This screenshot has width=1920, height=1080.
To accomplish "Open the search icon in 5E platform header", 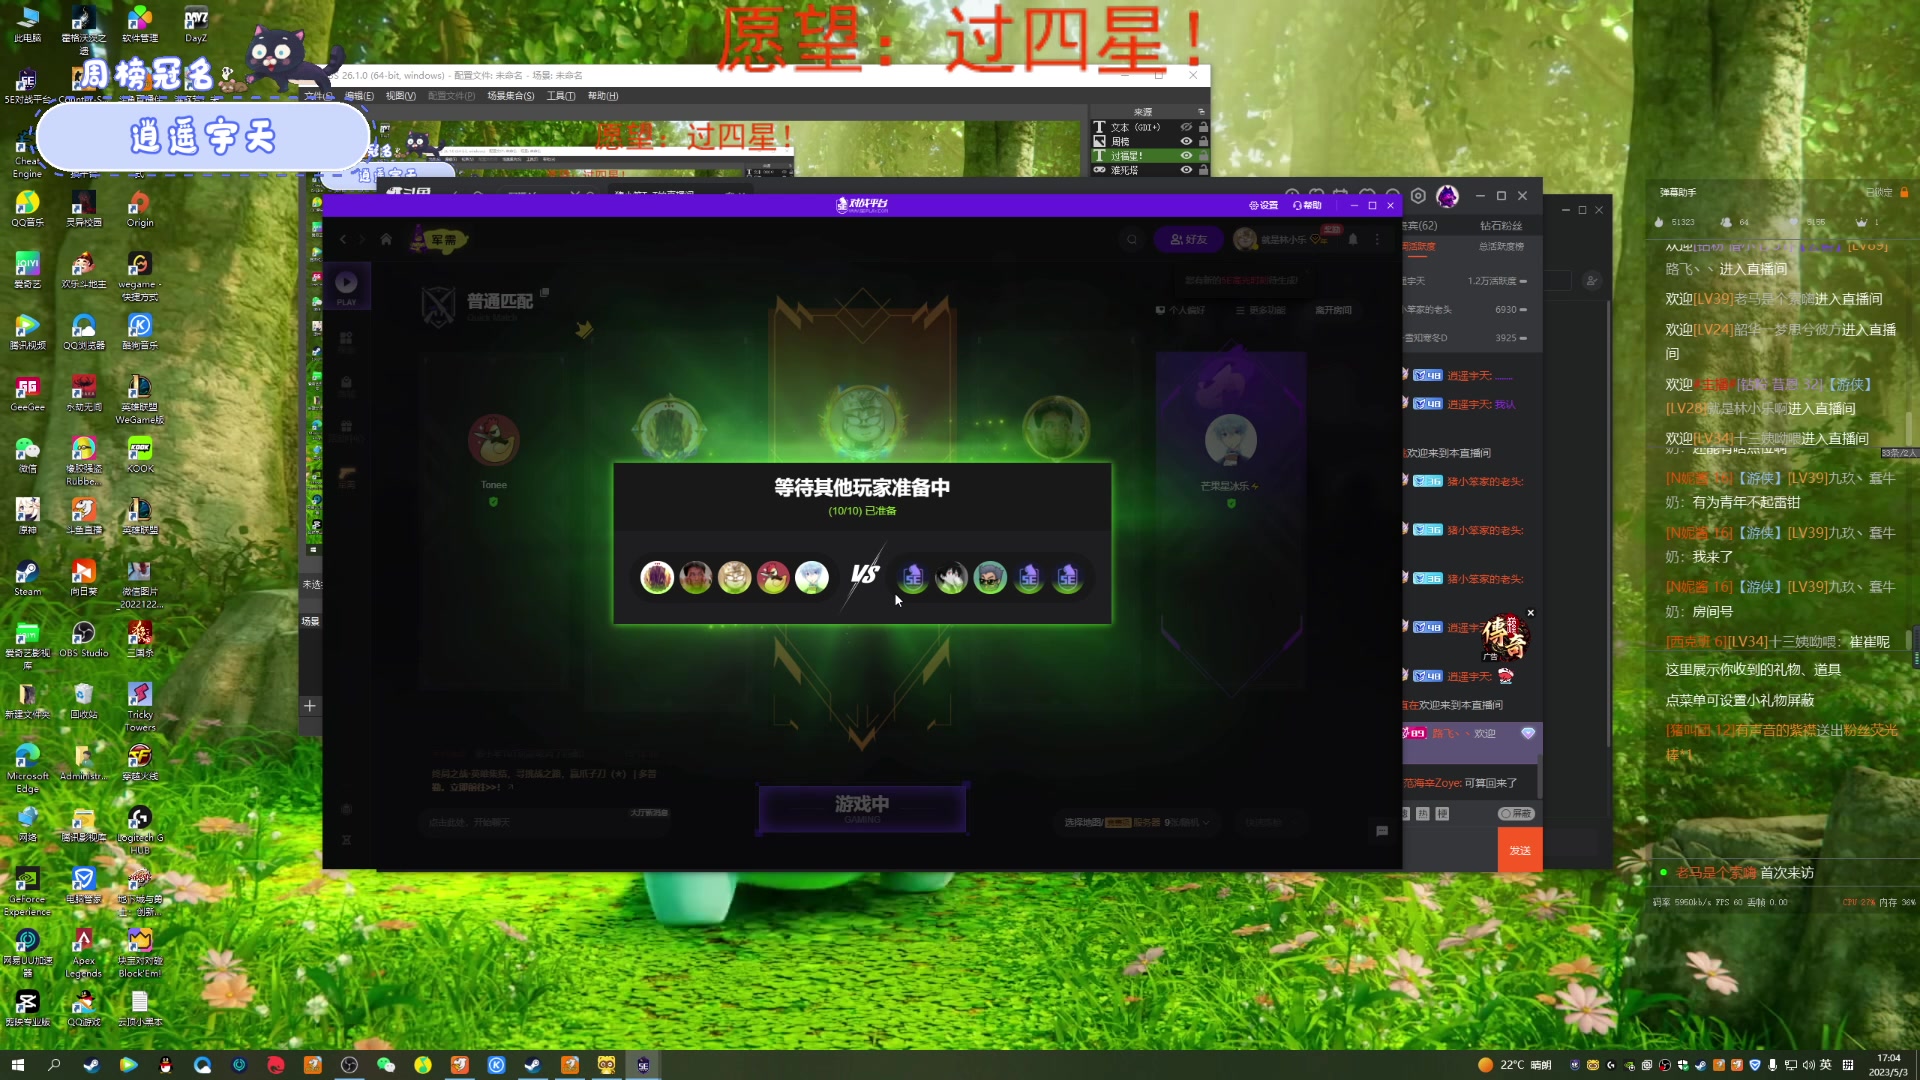I will (1132, 239).
